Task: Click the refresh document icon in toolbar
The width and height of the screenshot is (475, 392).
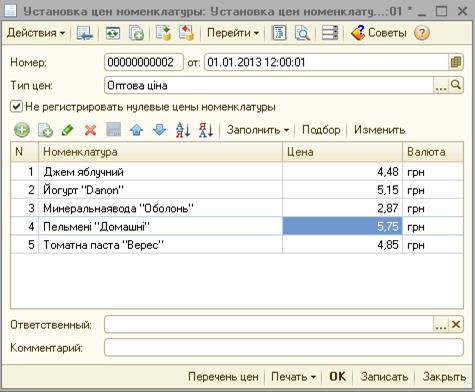Action: pyautogui.click(x=113, y=33)
